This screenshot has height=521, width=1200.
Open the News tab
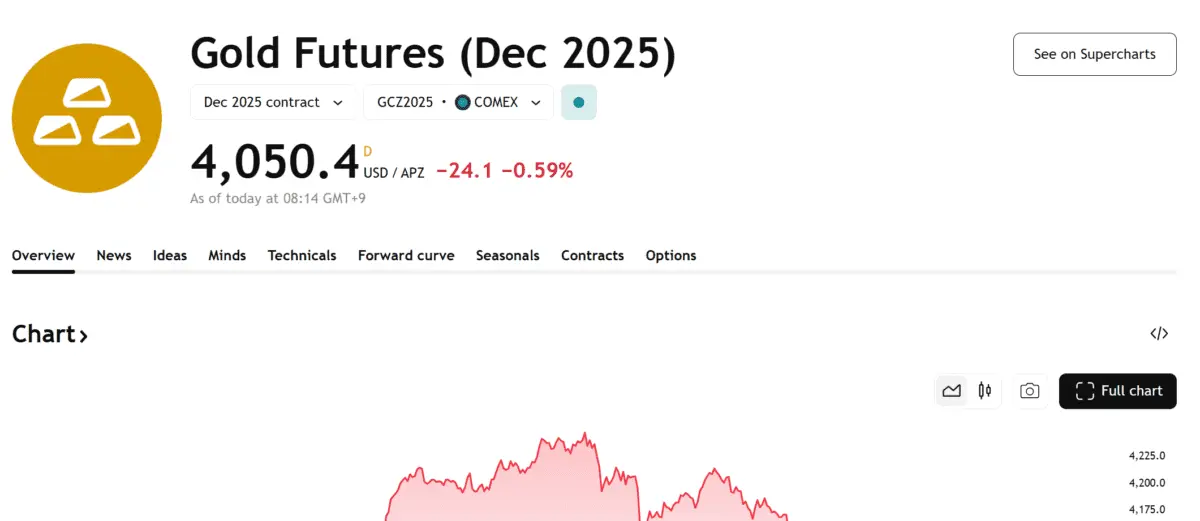[114, 255]
